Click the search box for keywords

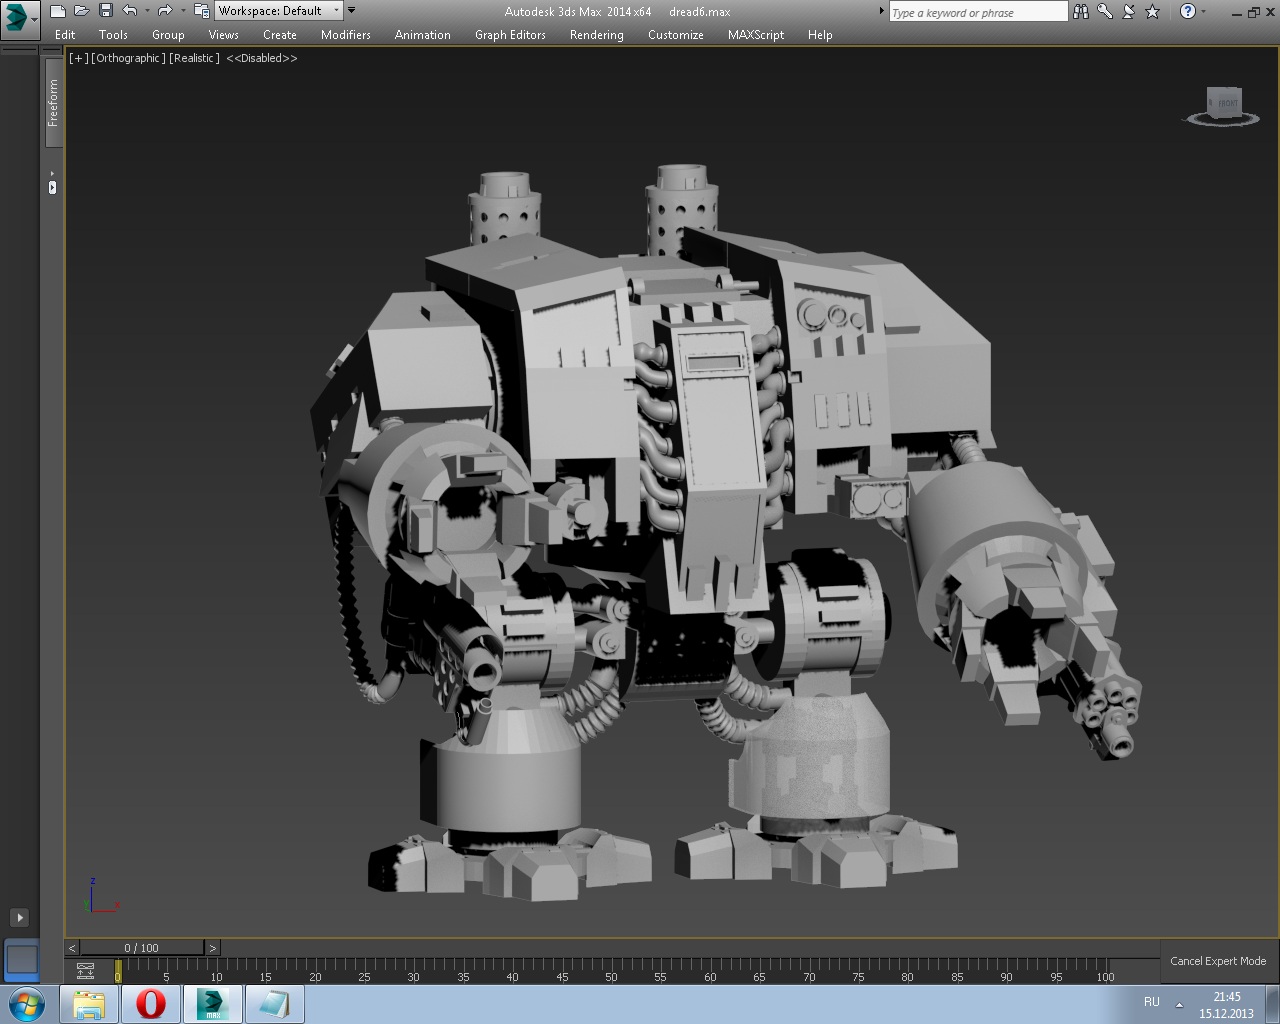click(x=978, y=12)
